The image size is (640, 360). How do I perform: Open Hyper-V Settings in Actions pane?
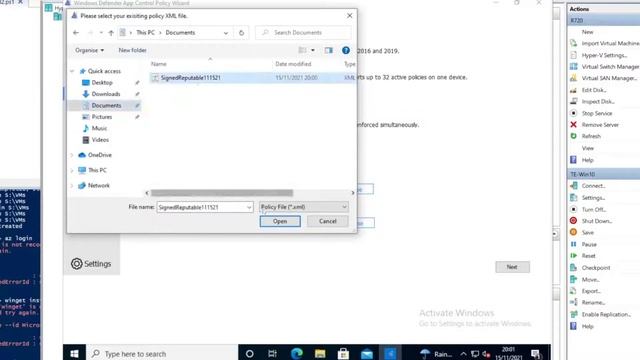(604, 55)
